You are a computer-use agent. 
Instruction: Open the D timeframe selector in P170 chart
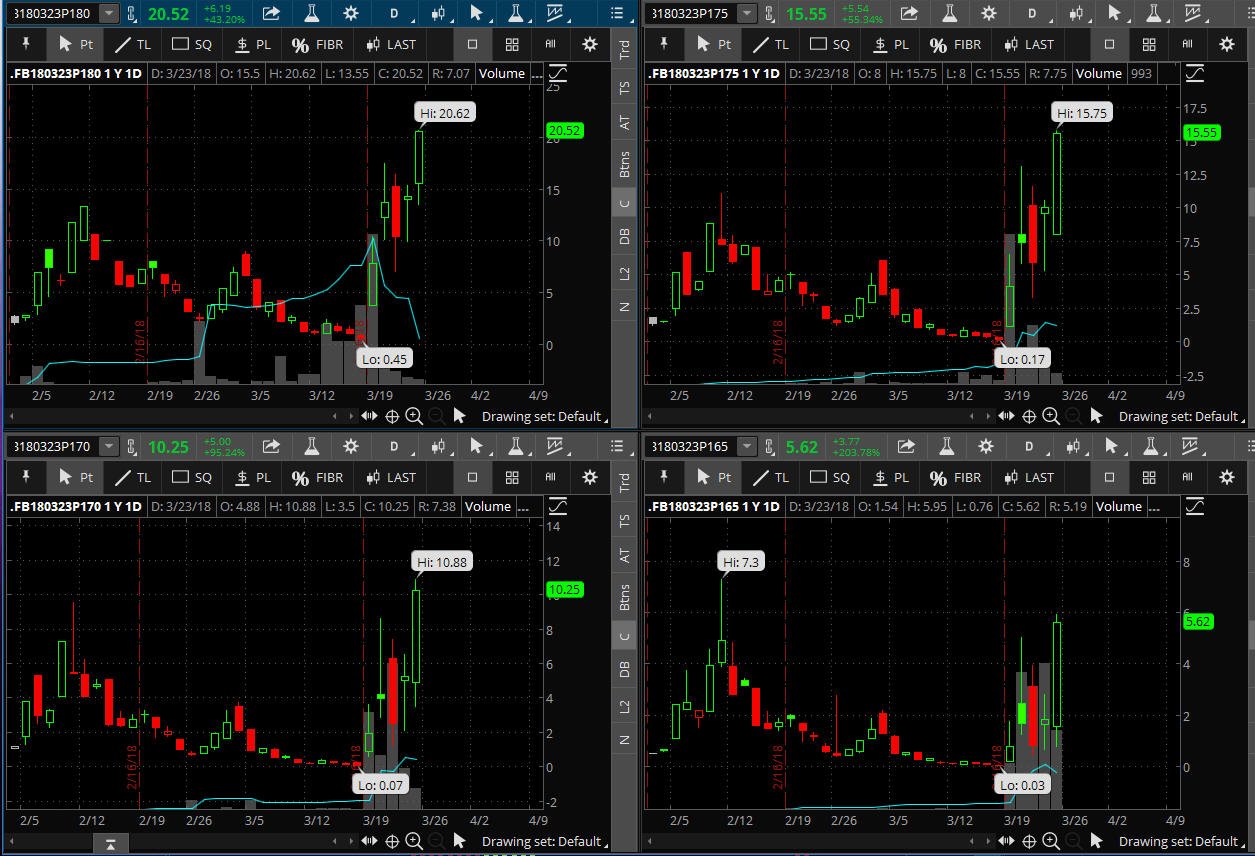pyautogui.click(x=394, y=446)
